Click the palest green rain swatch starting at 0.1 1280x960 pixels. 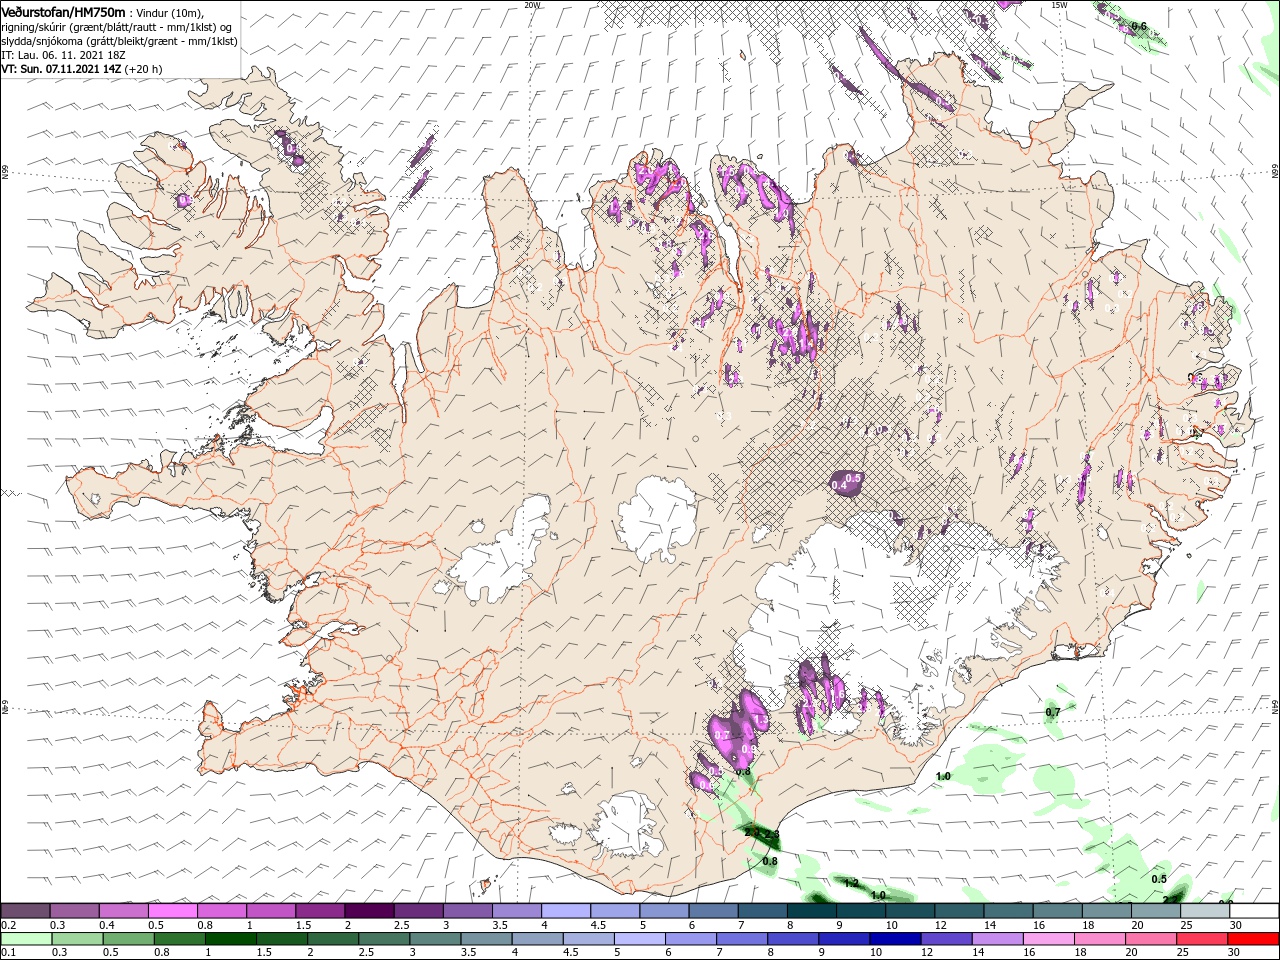pos(25,939)
